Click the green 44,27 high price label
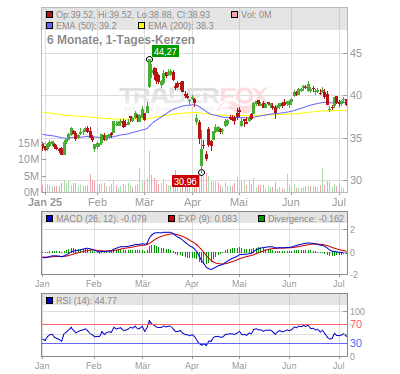 coord(165,52)
